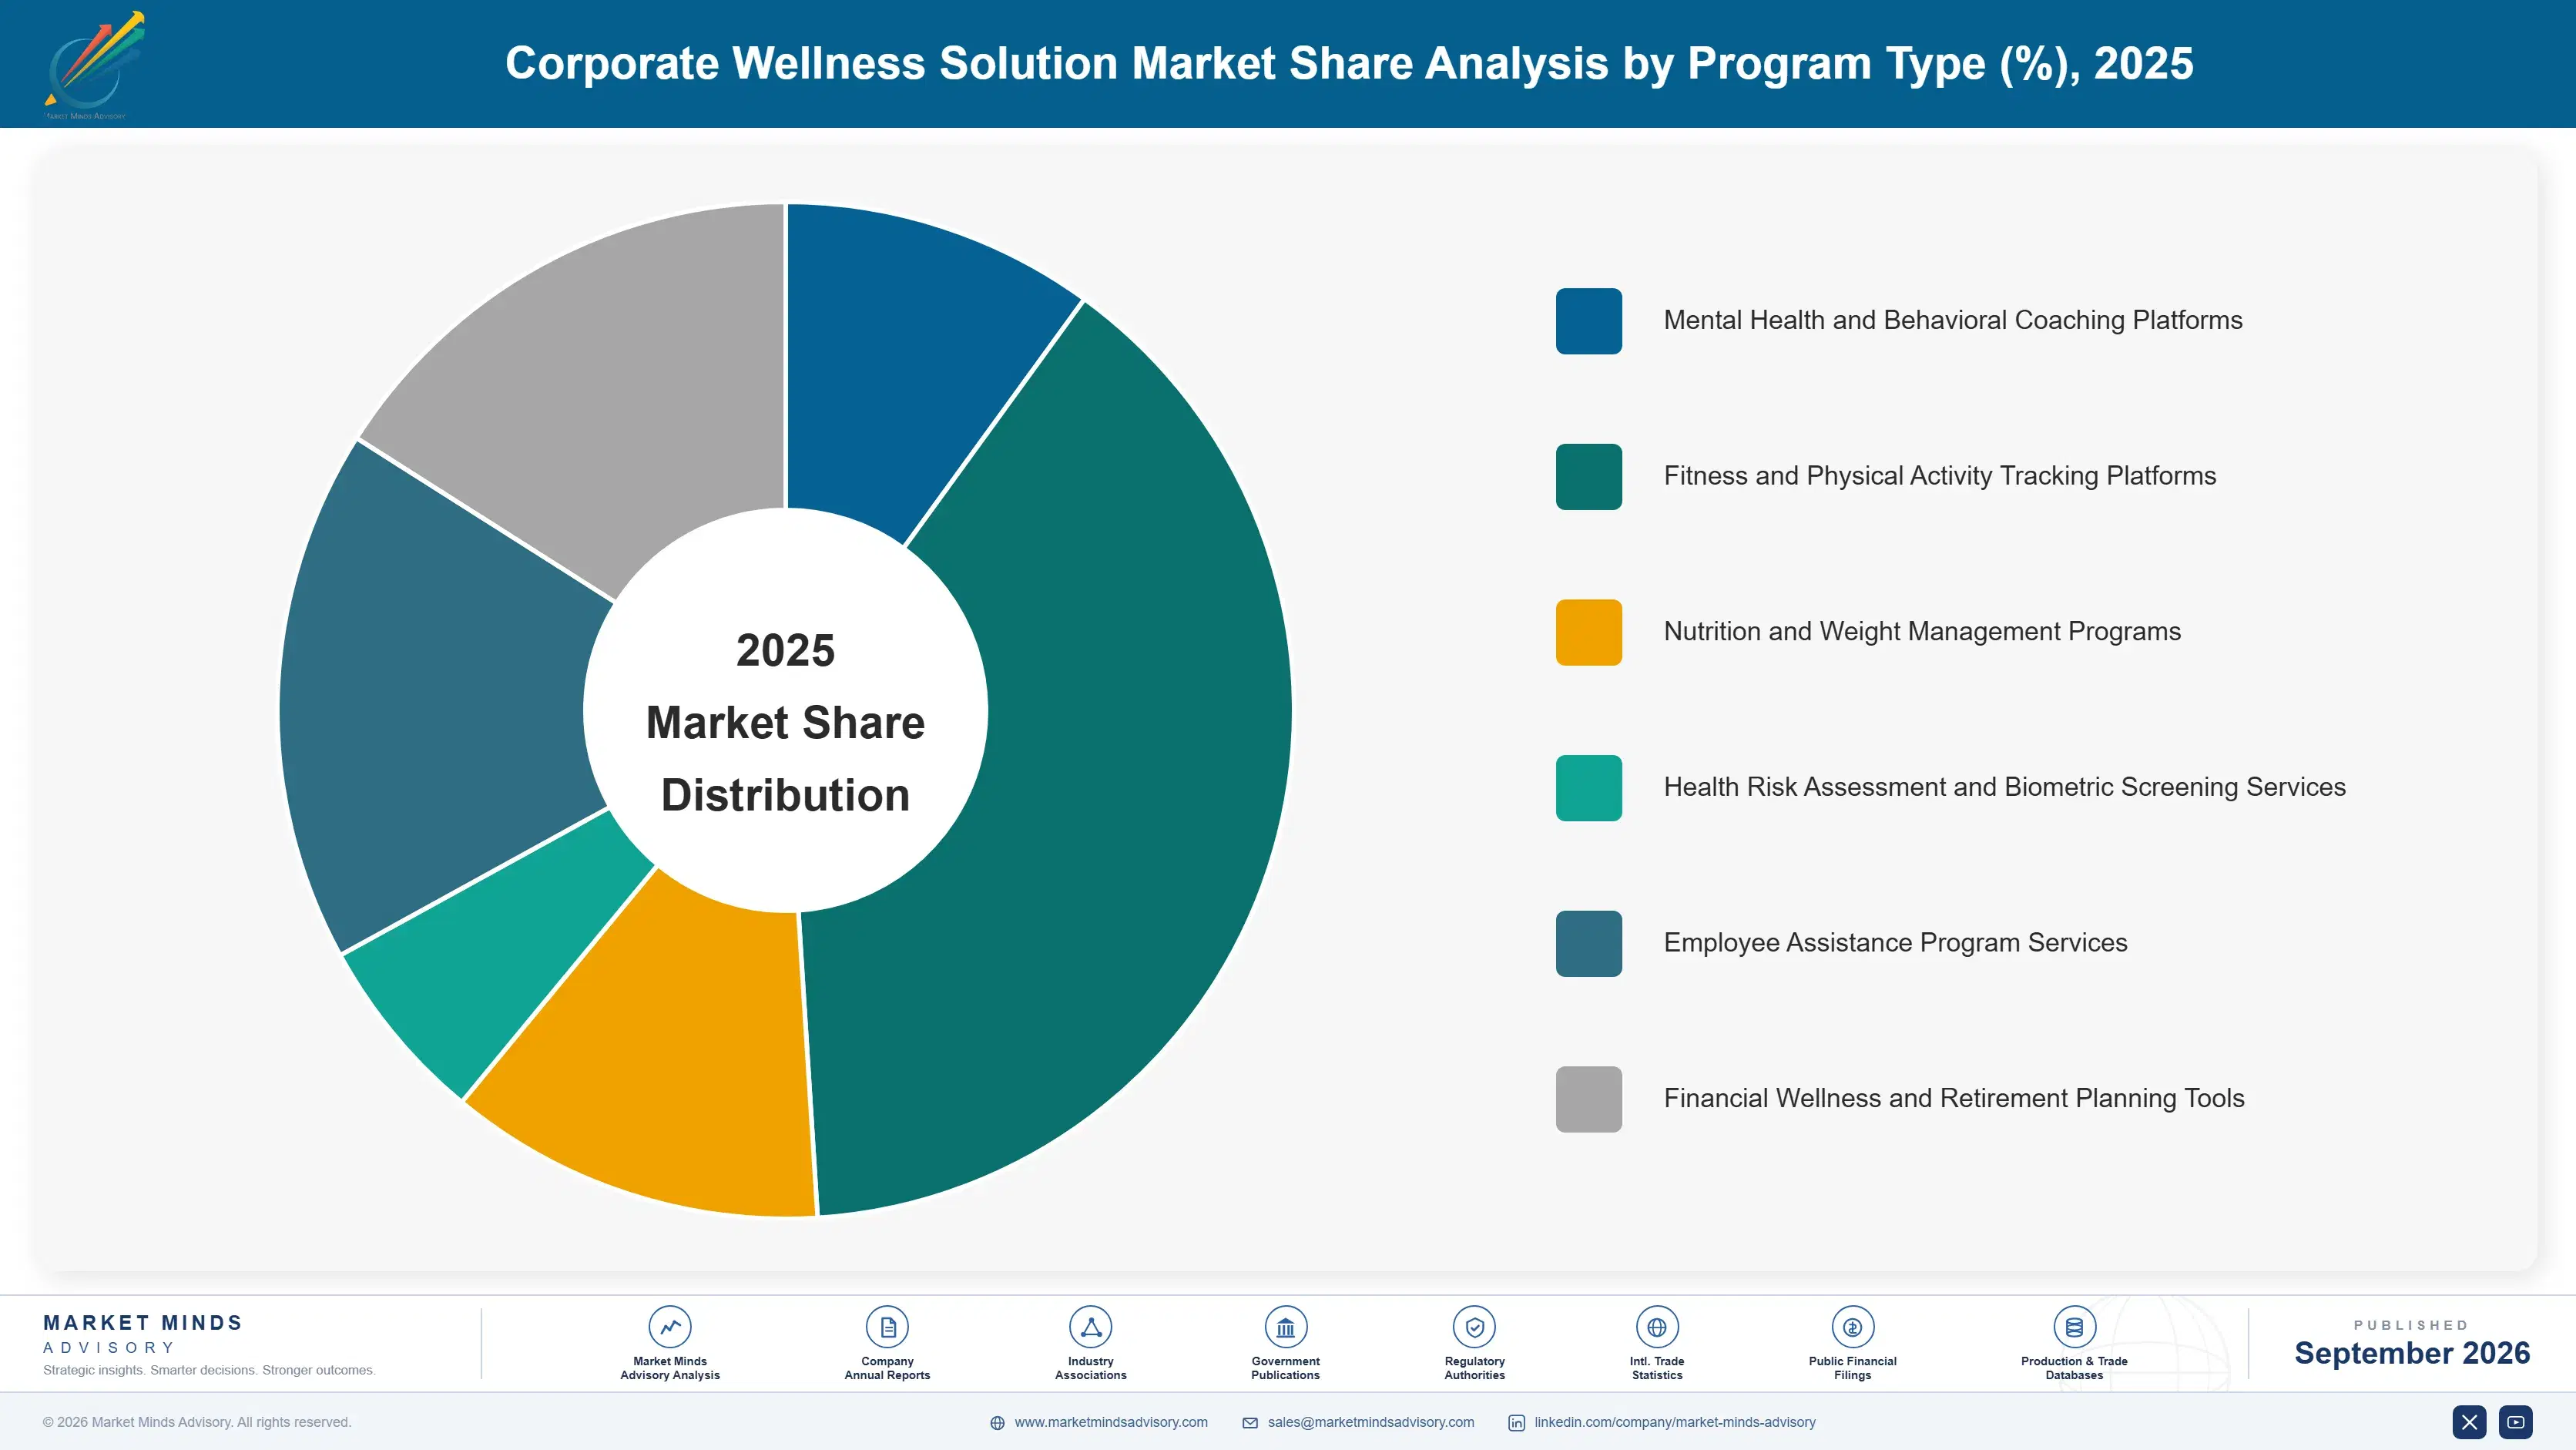Click the Fitness and Physical Activity legend swatch

1588,477
